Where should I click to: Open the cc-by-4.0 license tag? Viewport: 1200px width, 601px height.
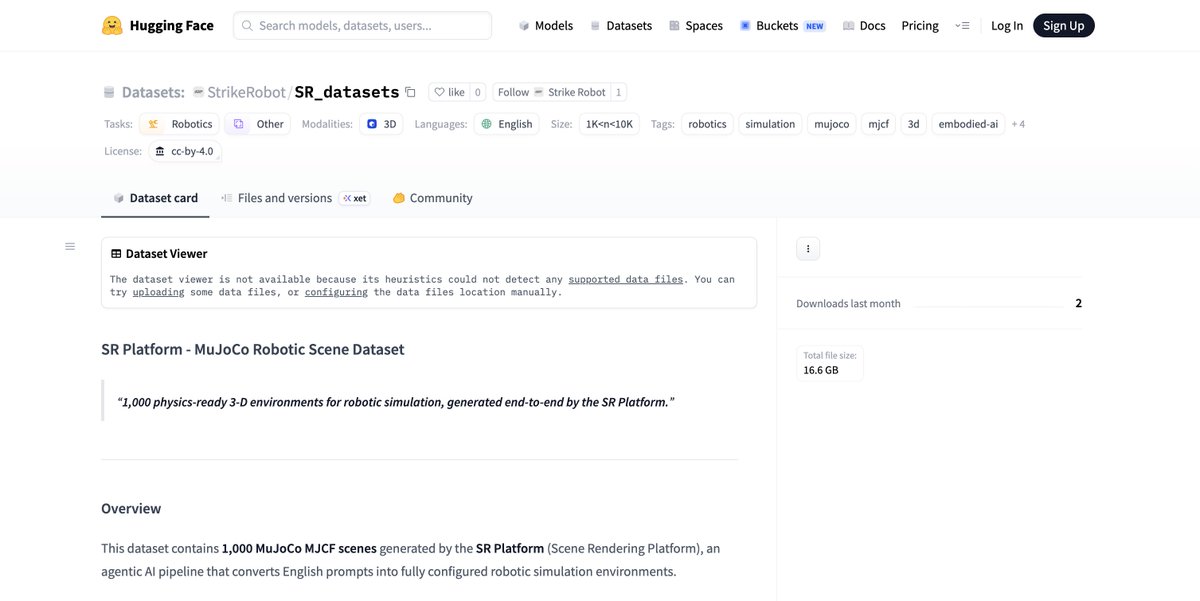pos(185,151)
